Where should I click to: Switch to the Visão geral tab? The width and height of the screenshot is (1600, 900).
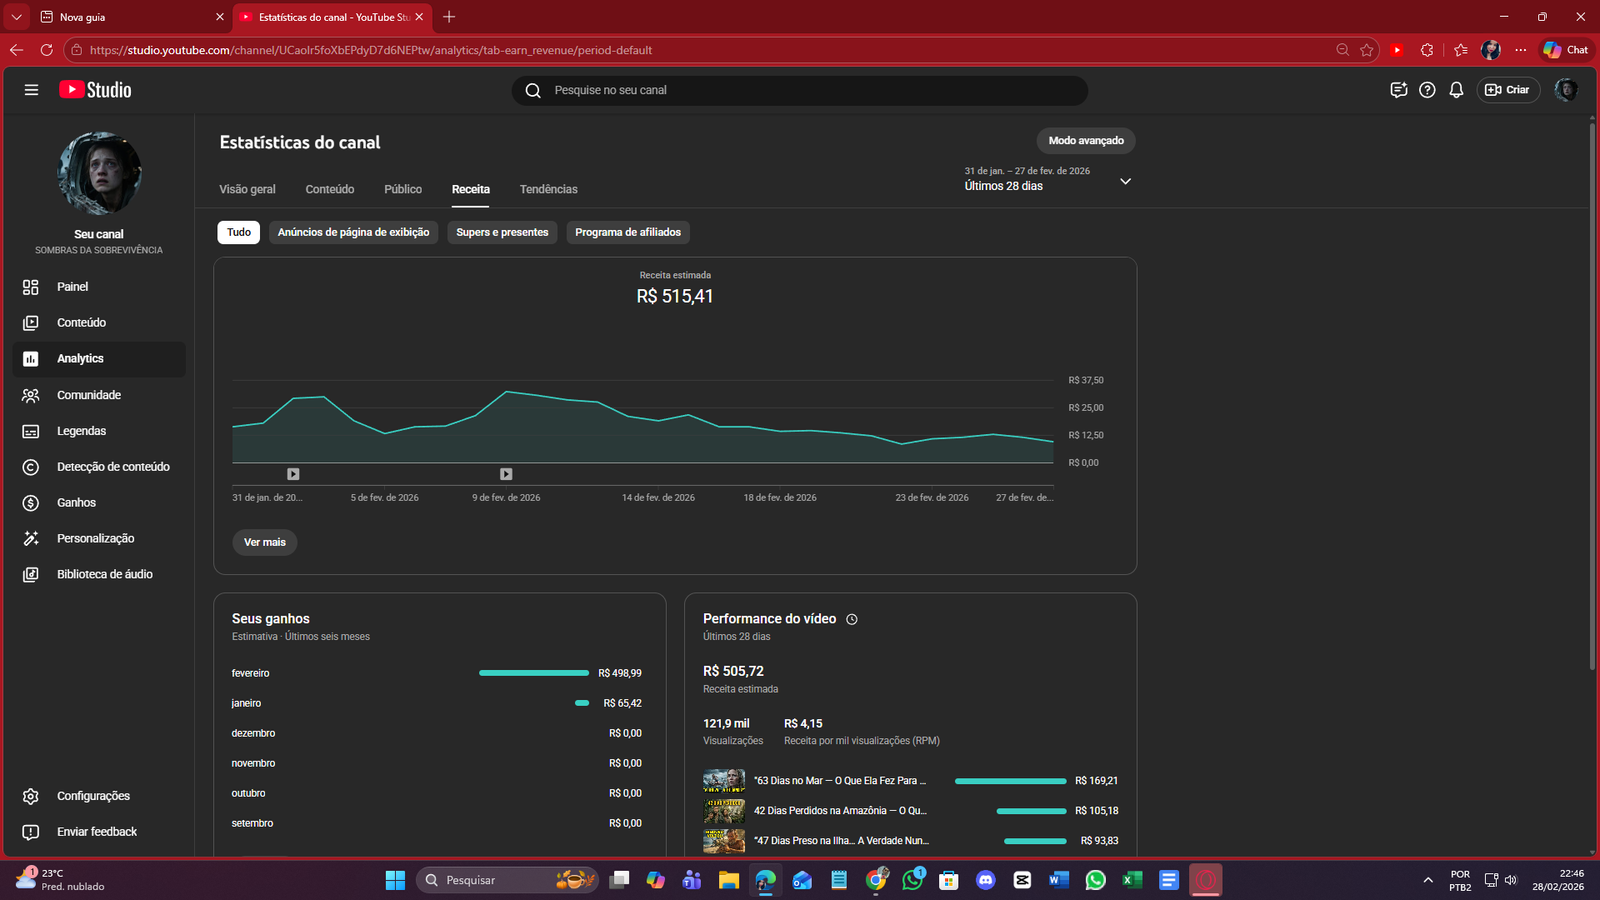coord(247,190)
